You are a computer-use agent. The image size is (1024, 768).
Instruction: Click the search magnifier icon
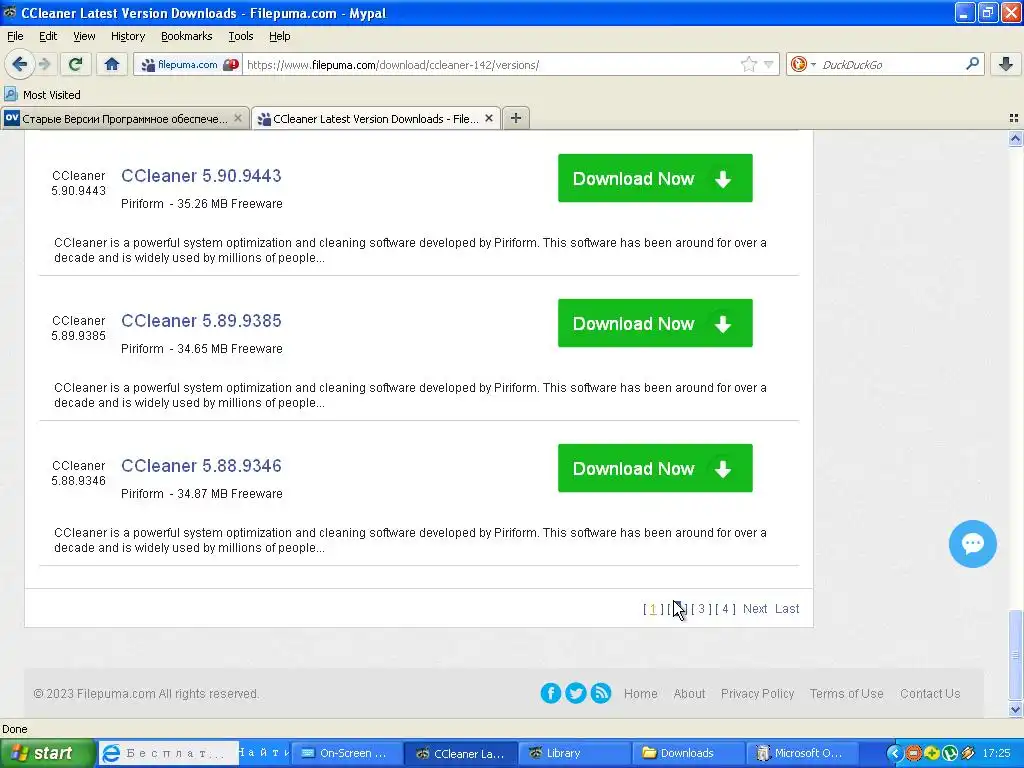coord(972,64)
